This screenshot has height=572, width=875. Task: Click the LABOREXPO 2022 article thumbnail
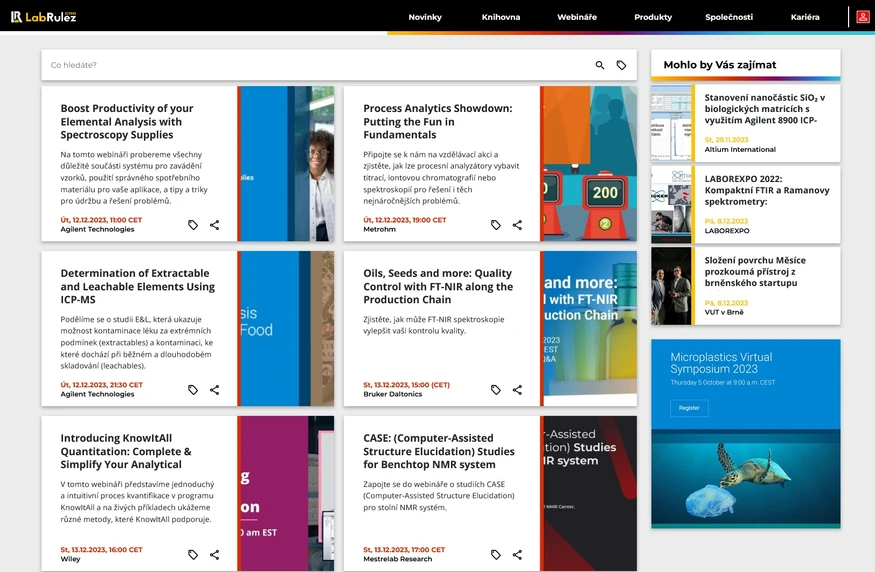(671, 204)
